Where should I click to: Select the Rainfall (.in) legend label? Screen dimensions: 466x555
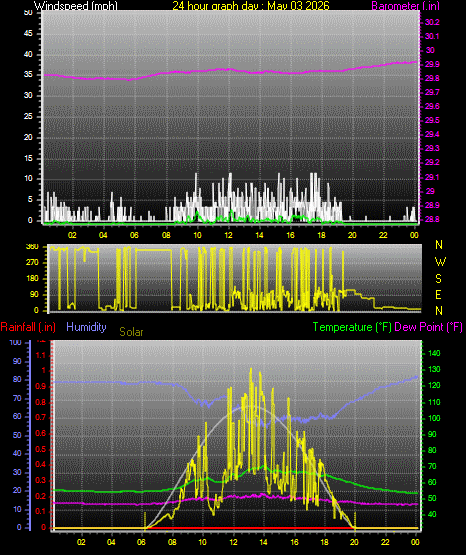(x=28, y=327)
